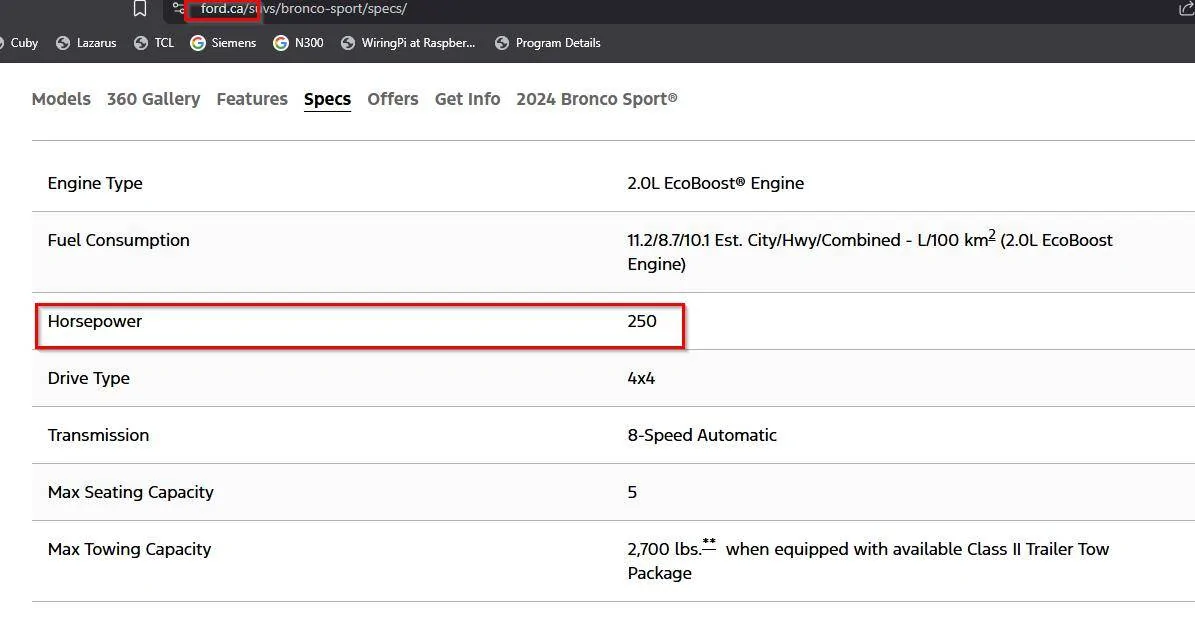Viewport: 1195px width, 623px height.
Task: Open the N300 bookmark
Action: (298, 43)
